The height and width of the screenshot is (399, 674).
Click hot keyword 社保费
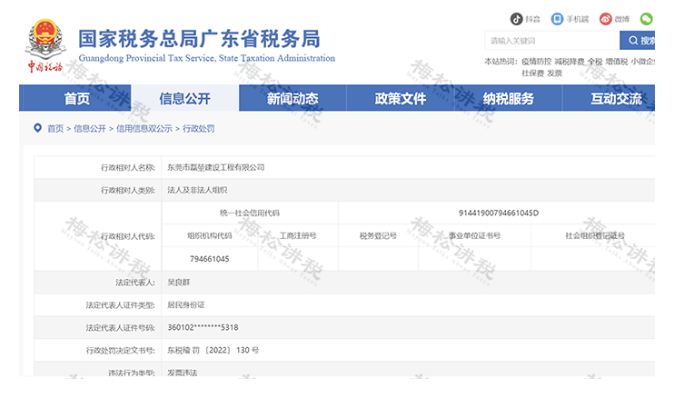pyautogui.click(x=533, y=73)
